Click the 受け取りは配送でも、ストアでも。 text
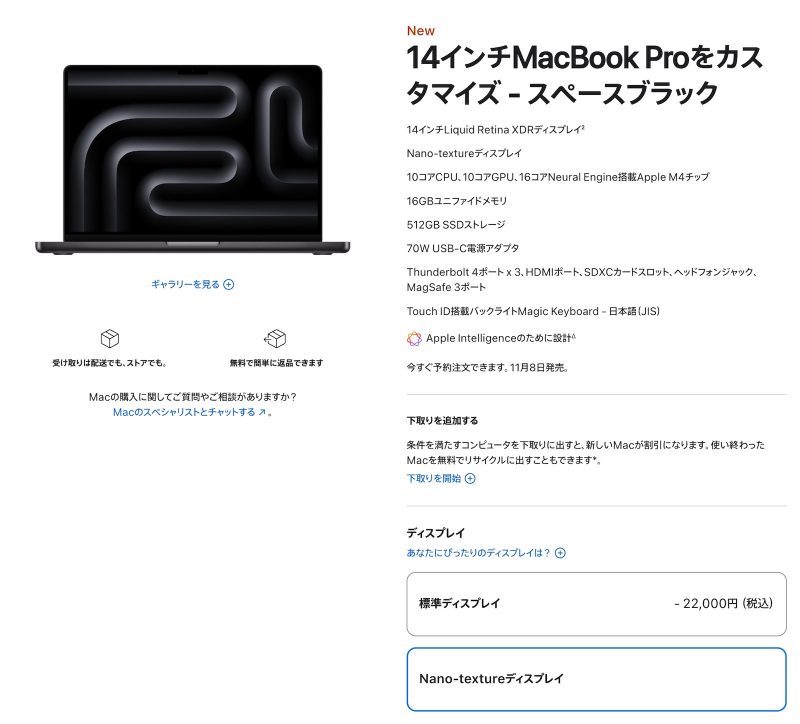 110,363
